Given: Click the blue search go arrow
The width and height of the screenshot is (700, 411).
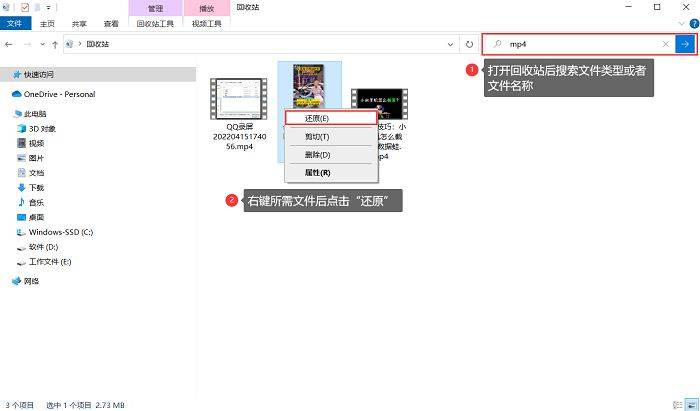Looking at the screenshot, I should [x=685, y=44].
